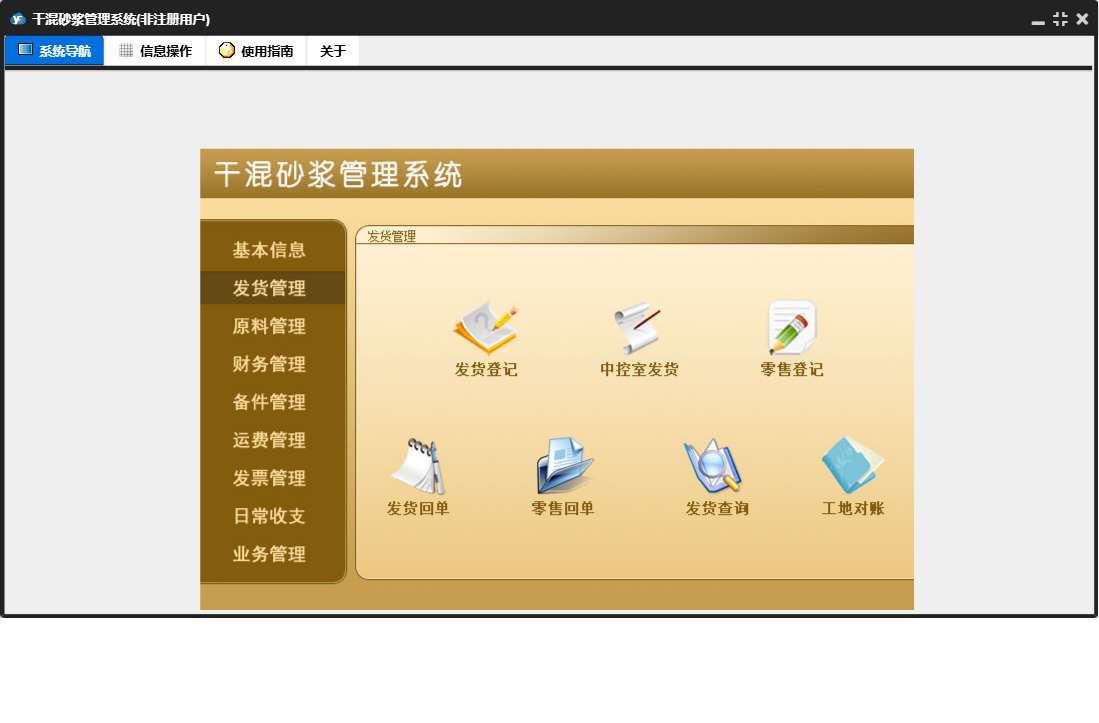Click the app logo in title bar

point(18,19)
